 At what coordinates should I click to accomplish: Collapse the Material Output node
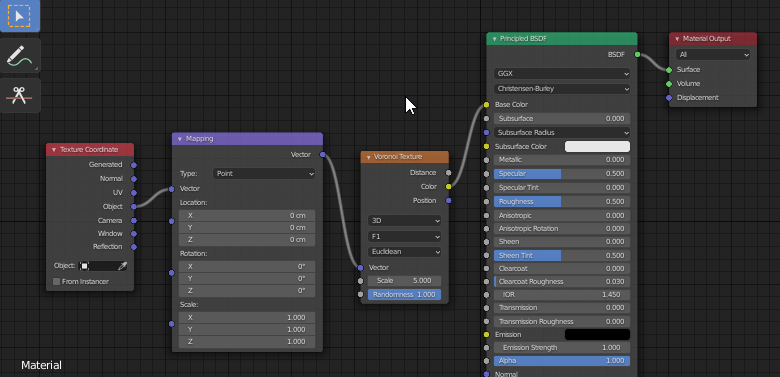coord(677,39)
